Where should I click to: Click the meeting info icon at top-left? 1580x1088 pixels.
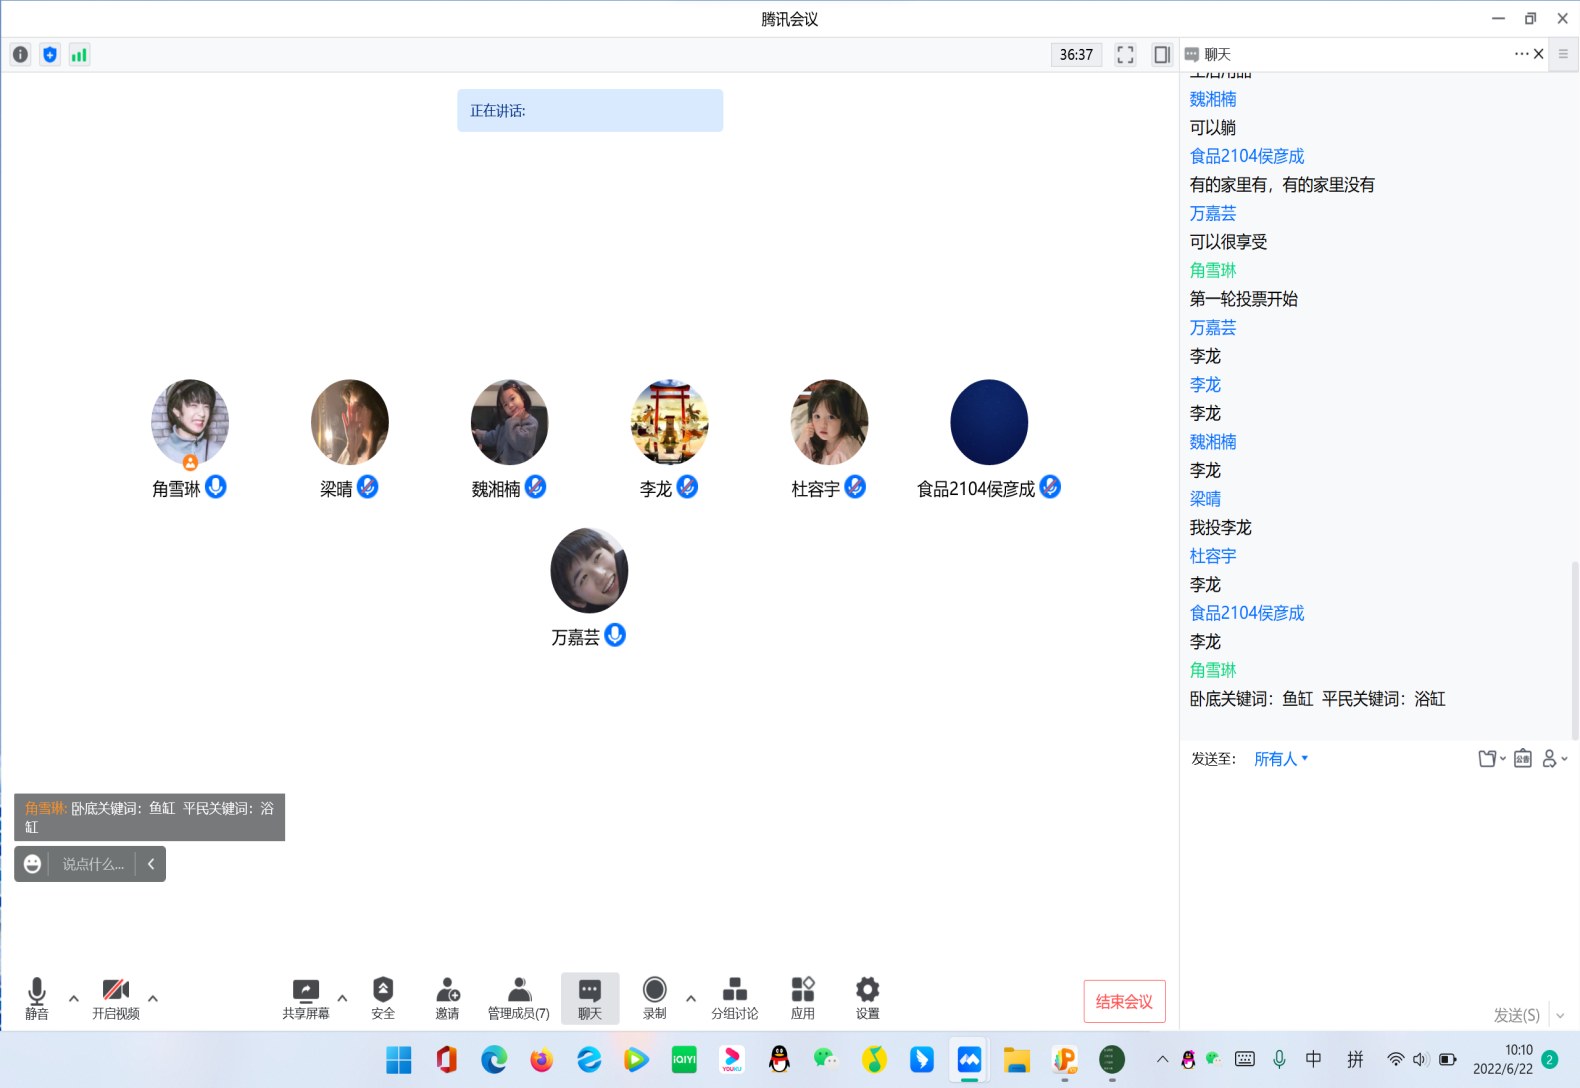[x=20, y=55]
